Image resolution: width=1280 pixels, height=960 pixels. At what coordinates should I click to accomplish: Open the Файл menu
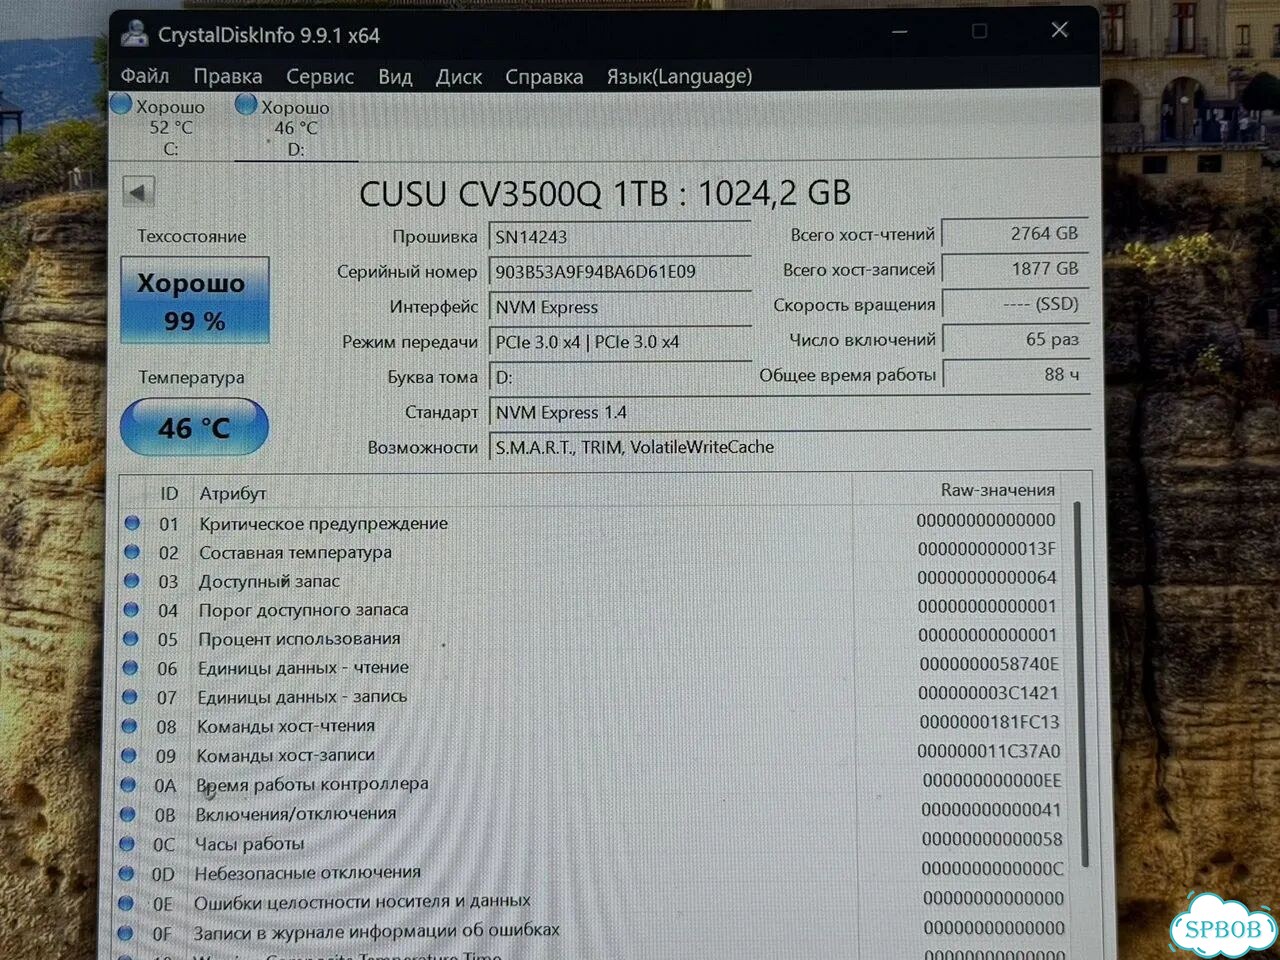coord(145,76)
